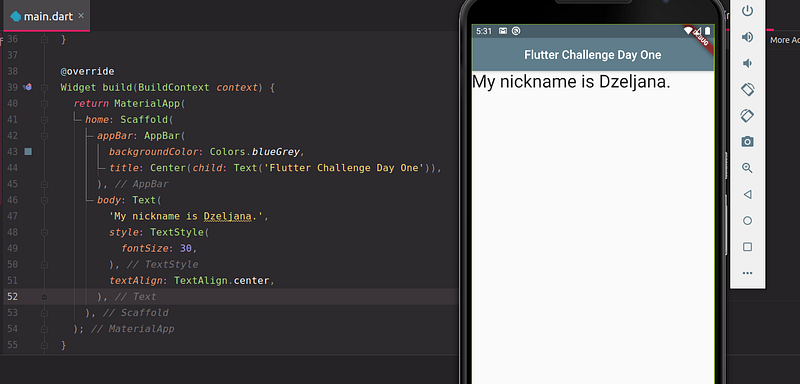
Task: Open emulator extended controls via three dots
Action: pyautogui.click(x=747, y=273)
